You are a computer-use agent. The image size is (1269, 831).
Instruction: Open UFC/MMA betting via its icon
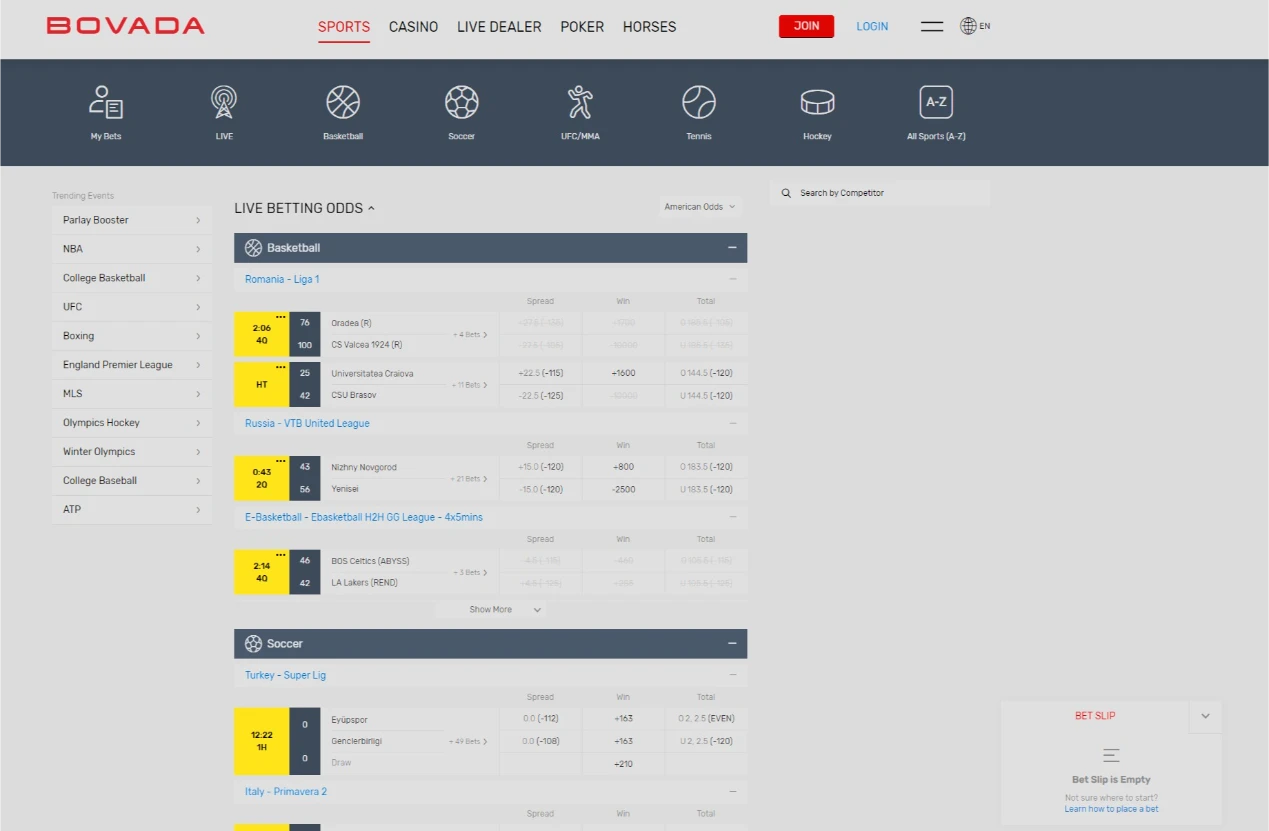click(x=580, y=110)
